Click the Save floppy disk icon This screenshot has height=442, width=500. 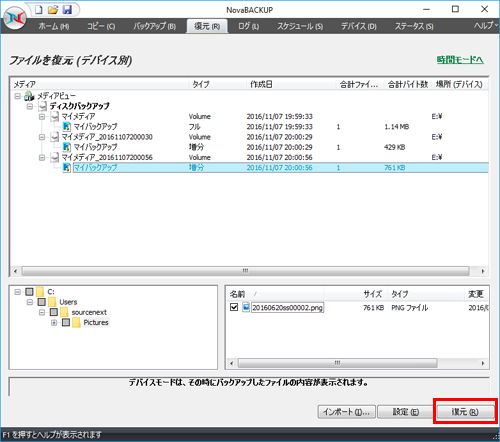click(67, 9)
